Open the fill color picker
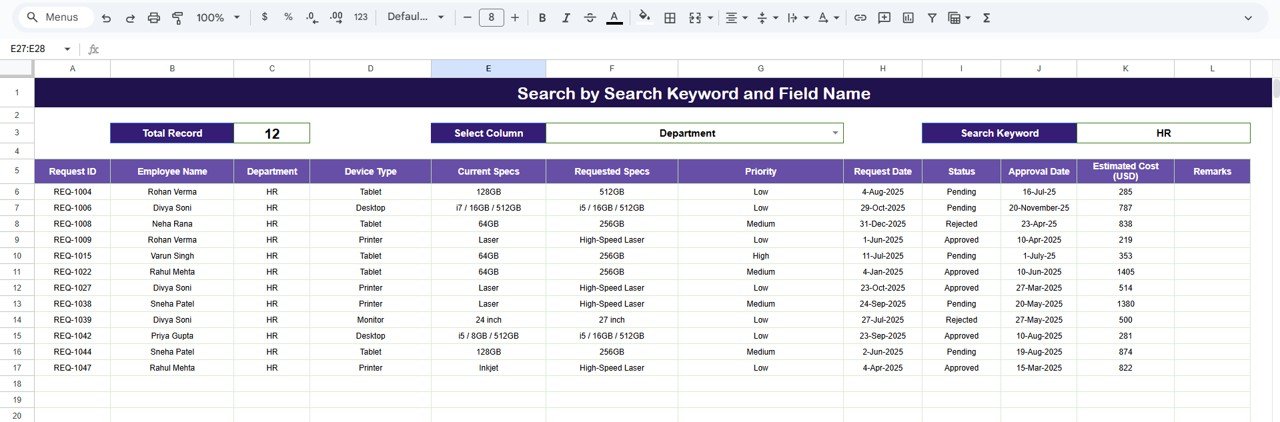The width and height of the screenshot is (1280, 422). [x=644, y=18]
